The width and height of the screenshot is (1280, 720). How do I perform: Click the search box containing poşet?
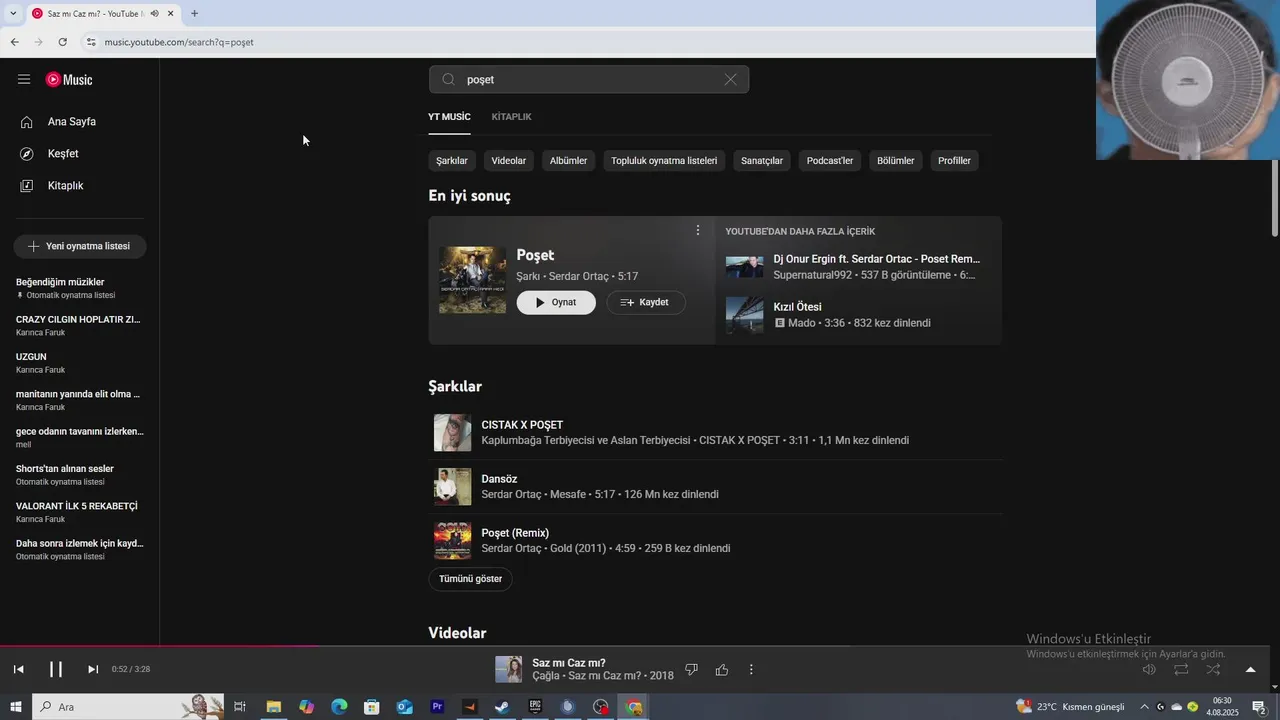(x=590, y=80)
